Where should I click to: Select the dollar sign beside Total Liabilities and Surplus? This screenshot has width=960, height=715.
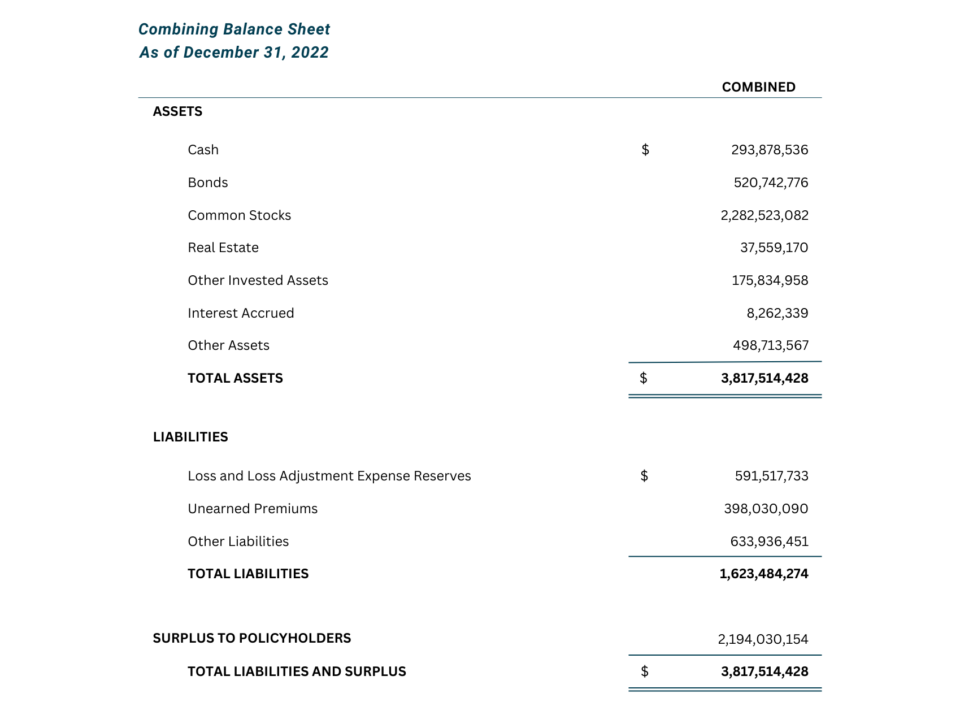(645, 672)
